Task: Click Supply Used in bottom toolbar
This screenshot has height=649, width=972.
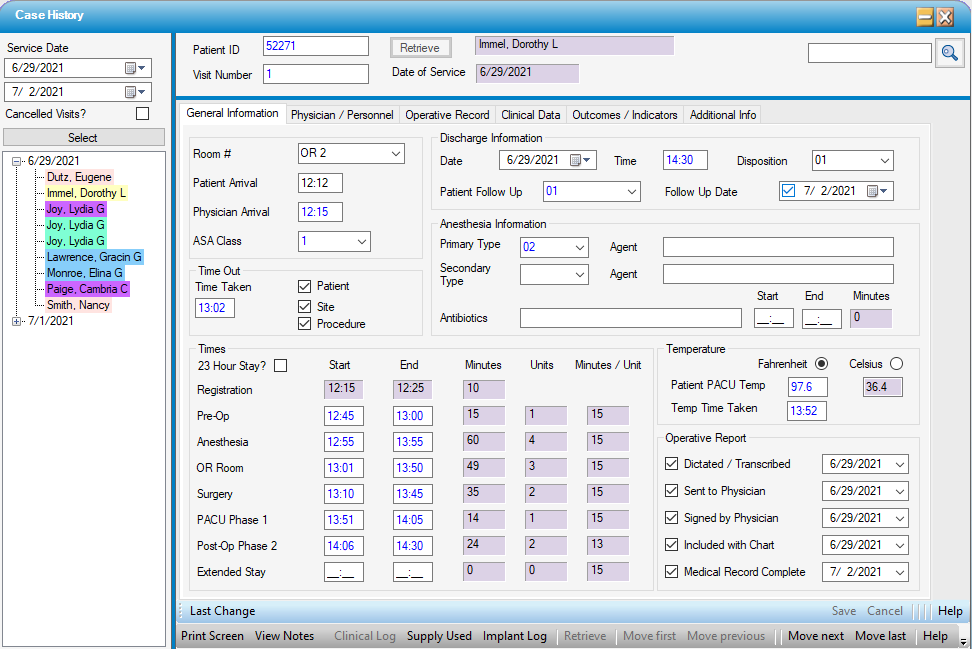Action: tap(439, 636)
